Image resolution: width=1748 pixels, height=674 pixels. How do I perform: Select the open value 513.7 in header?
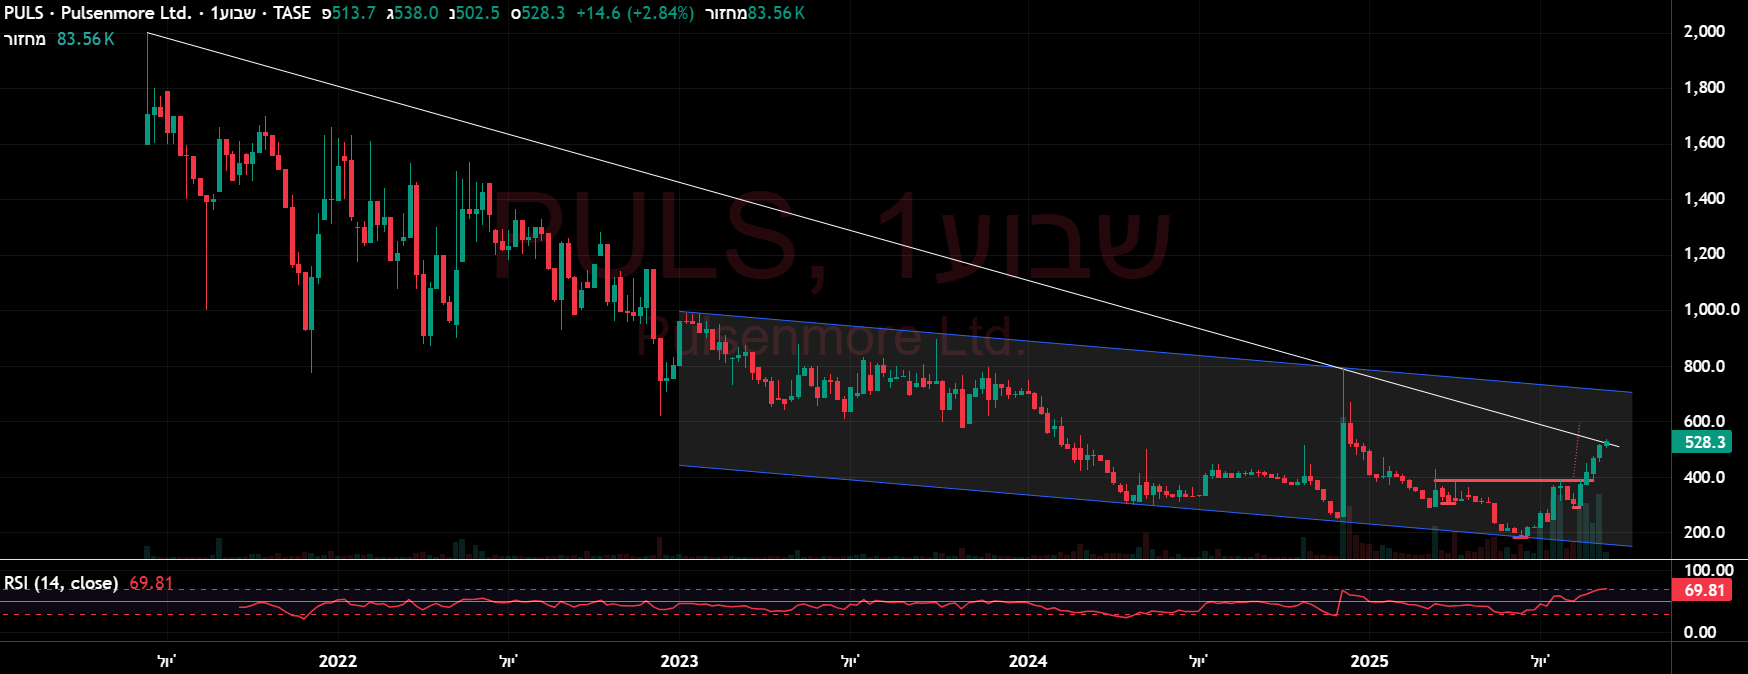coord(354,13)
